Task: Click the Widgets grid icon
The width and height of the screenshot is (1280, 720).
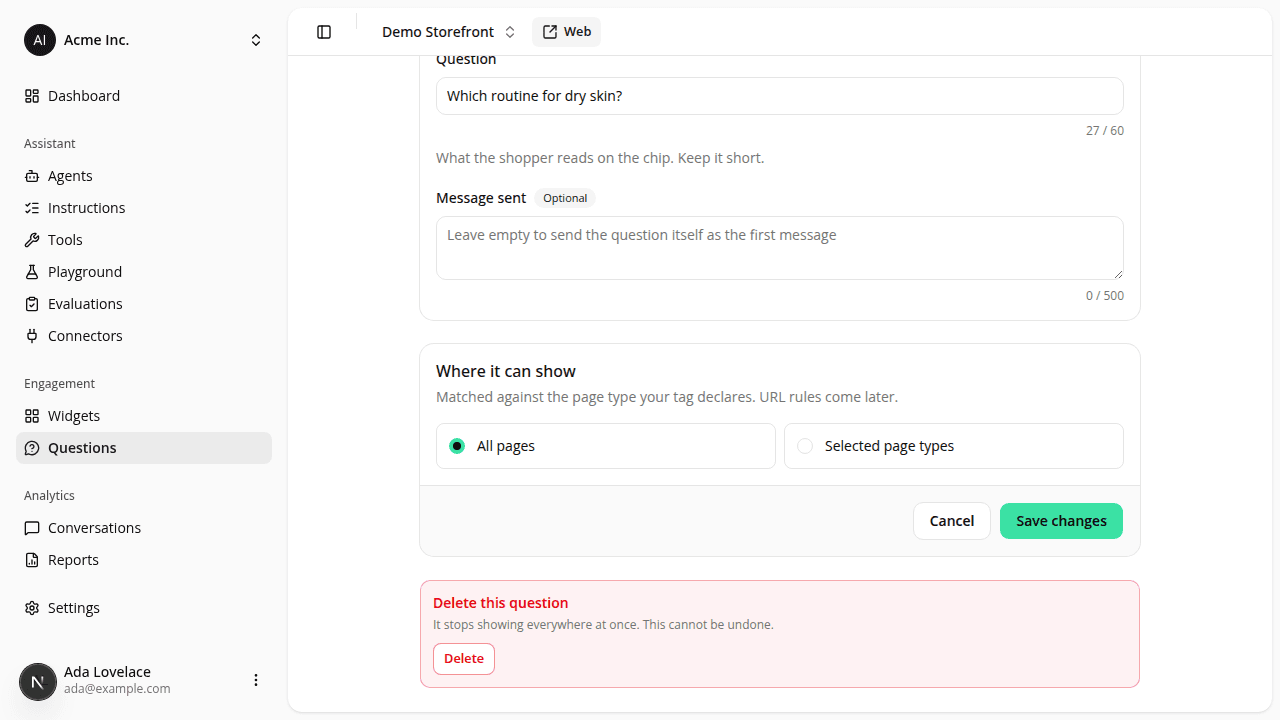Action: [x=32, y=416]
